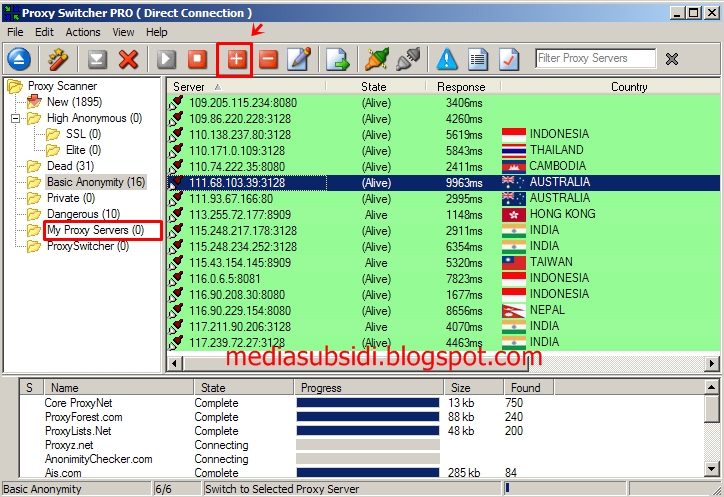Viewport: 724px width, 497px height.
Task: Click the red minus remove proxy icon
Action: tap(268, 59)
